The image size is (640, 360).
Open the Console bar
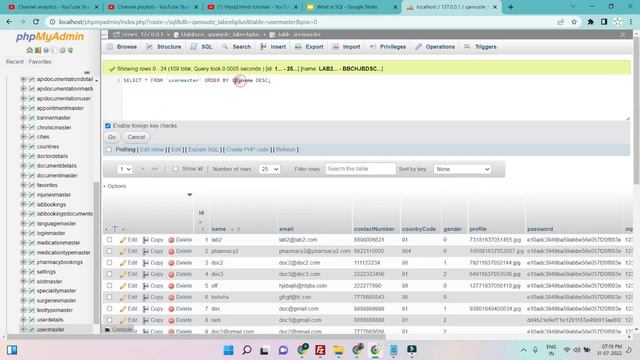(x=119, y=329)
